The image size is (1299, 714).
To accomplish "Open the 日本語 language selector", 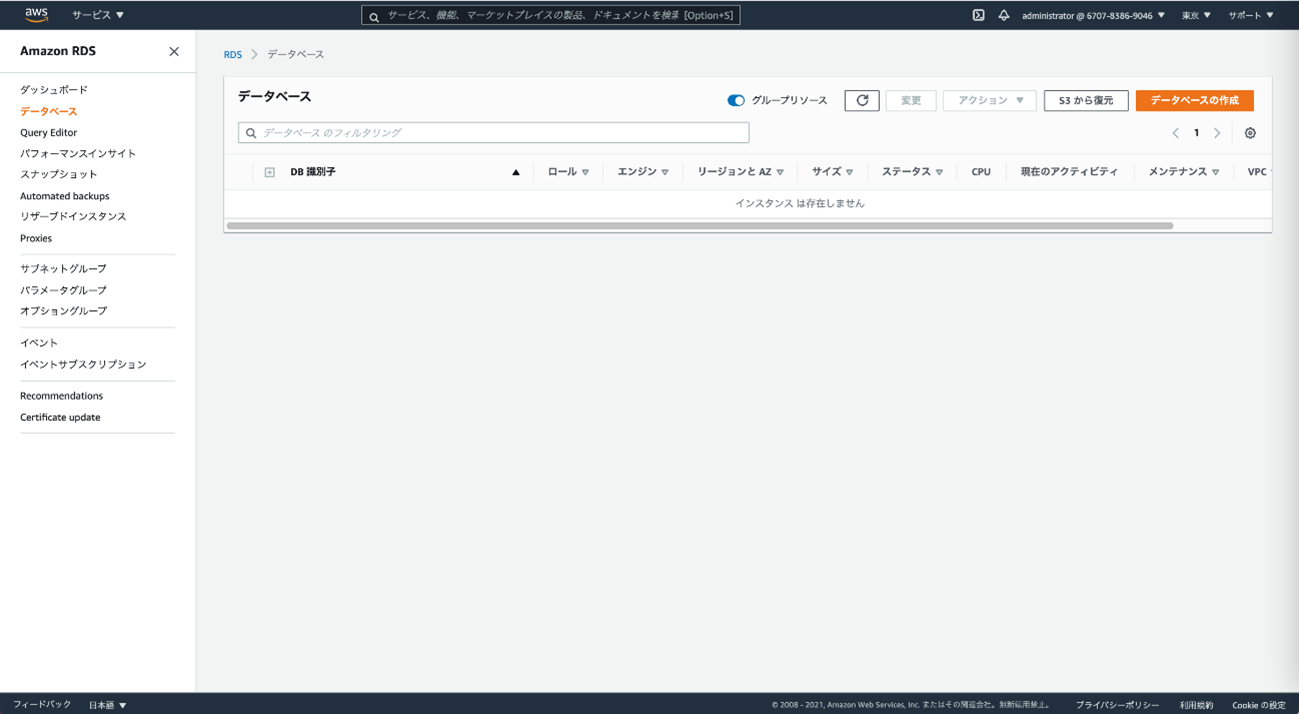I will click(107, 705).
